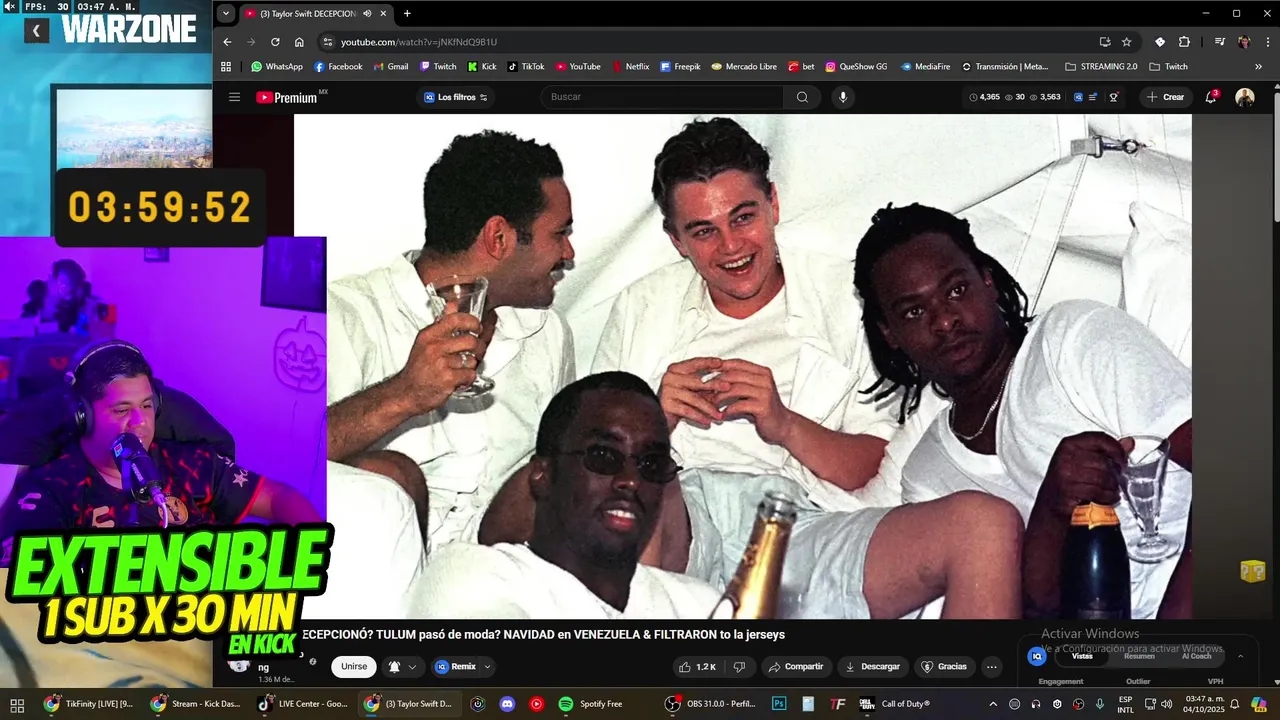Click the YouTube Buscar search field
The image size is (1280, 720).
[662, 97]
